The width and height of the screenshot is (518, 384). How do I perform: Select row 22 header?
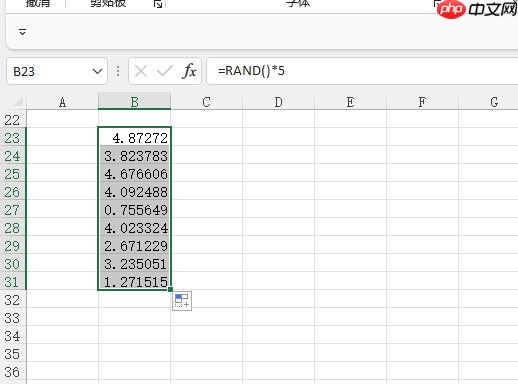pyautogui.click(x=13, y=120)
